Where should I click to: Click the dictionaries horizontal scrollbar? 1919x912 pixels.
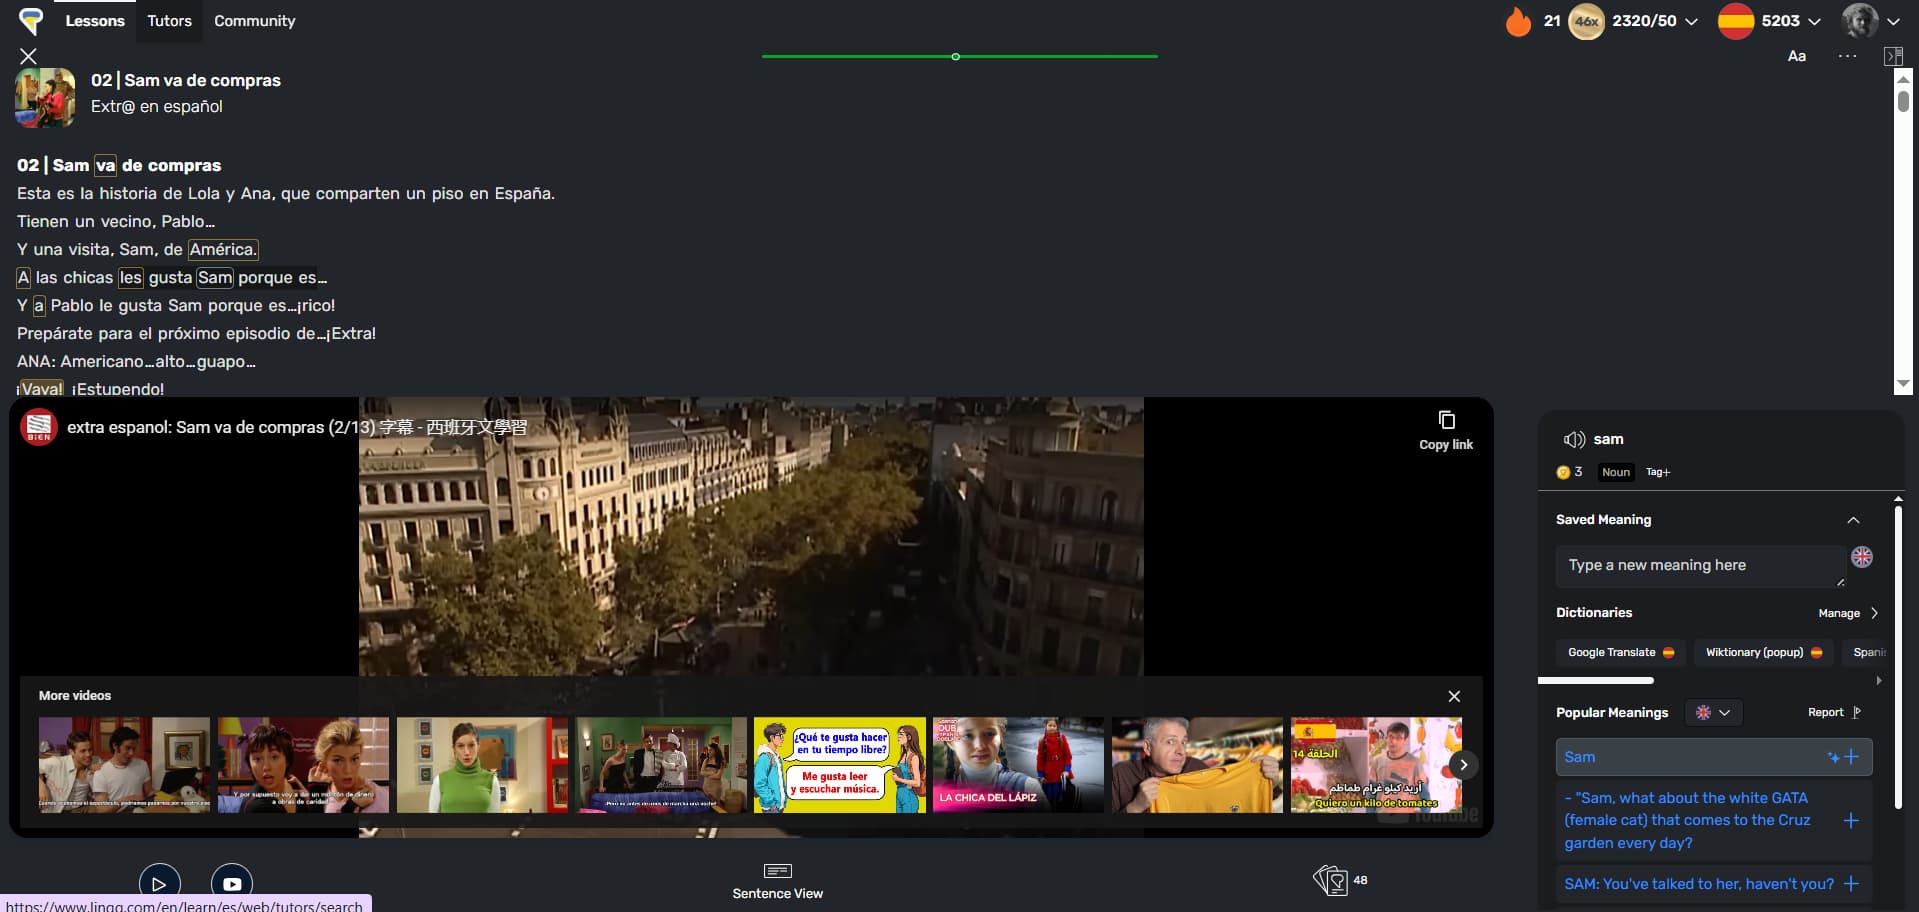tap(1596, 680)
